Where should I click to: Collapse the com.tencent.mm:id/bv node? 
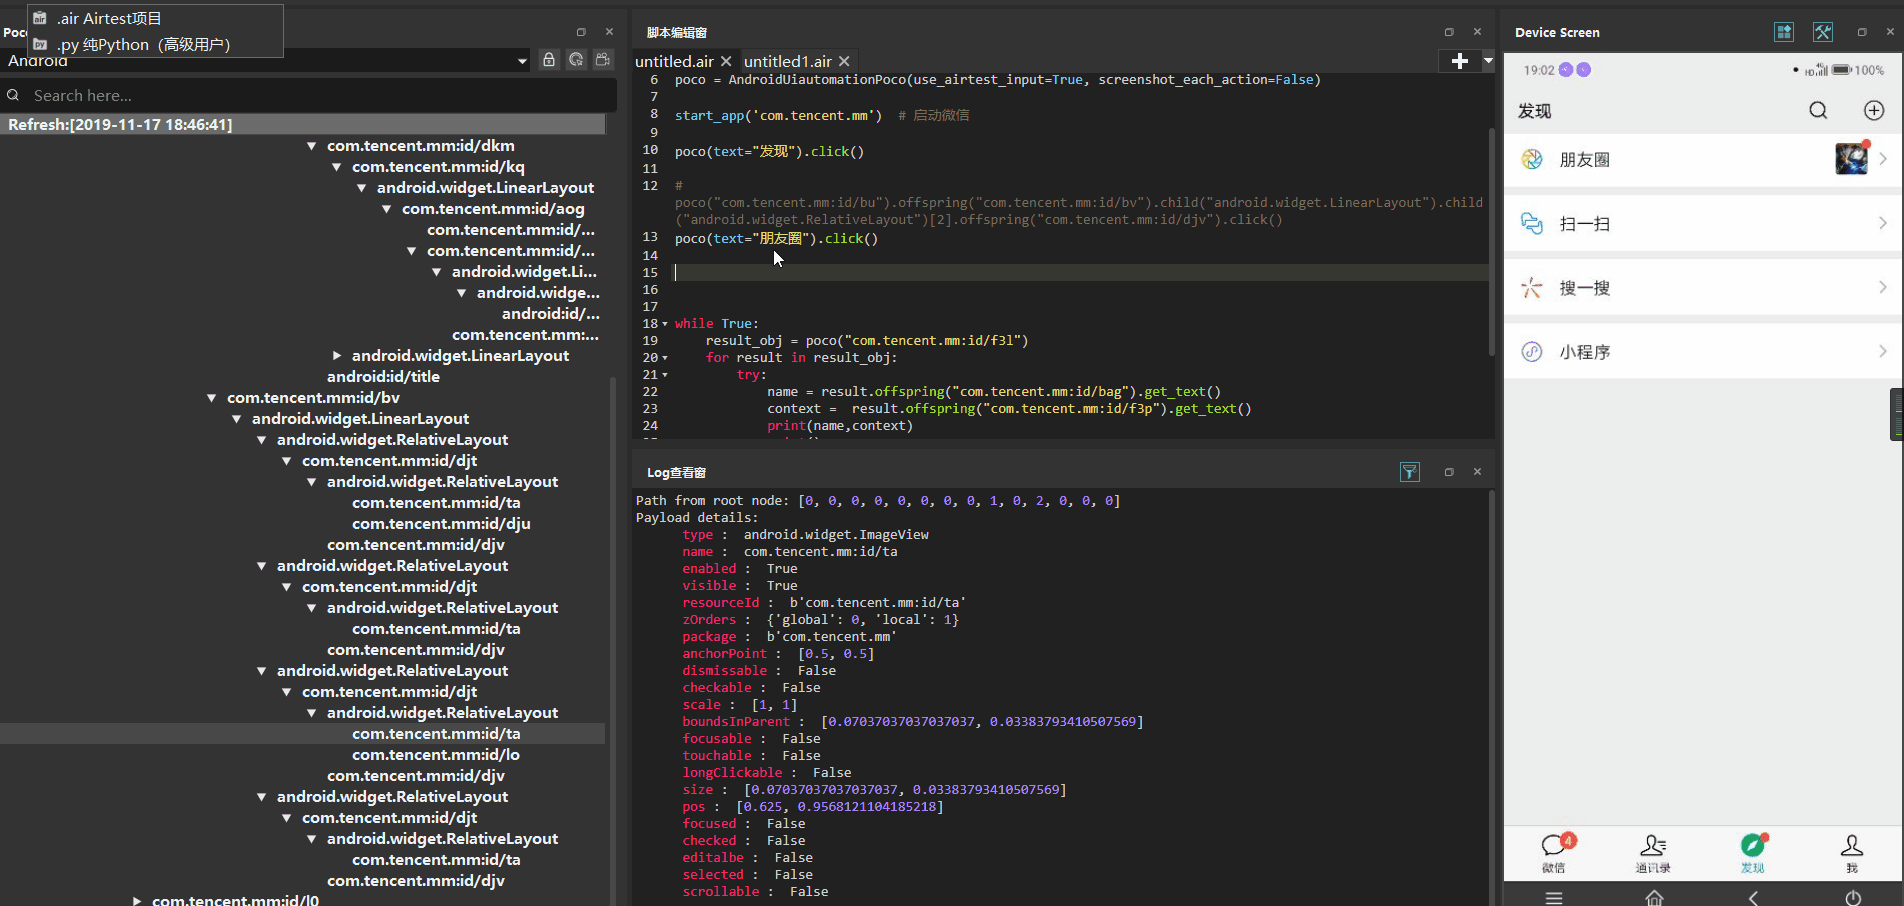(x=212, y=398)
